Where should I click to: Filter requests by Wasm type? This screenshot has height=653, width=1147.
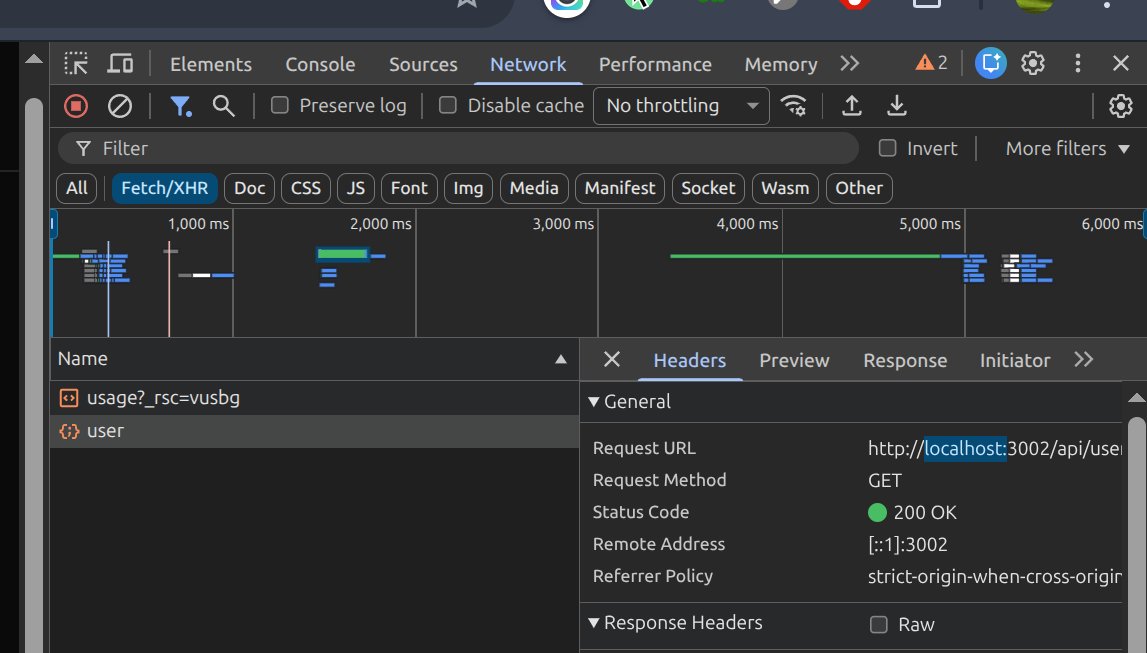click(x=785, y=188)
